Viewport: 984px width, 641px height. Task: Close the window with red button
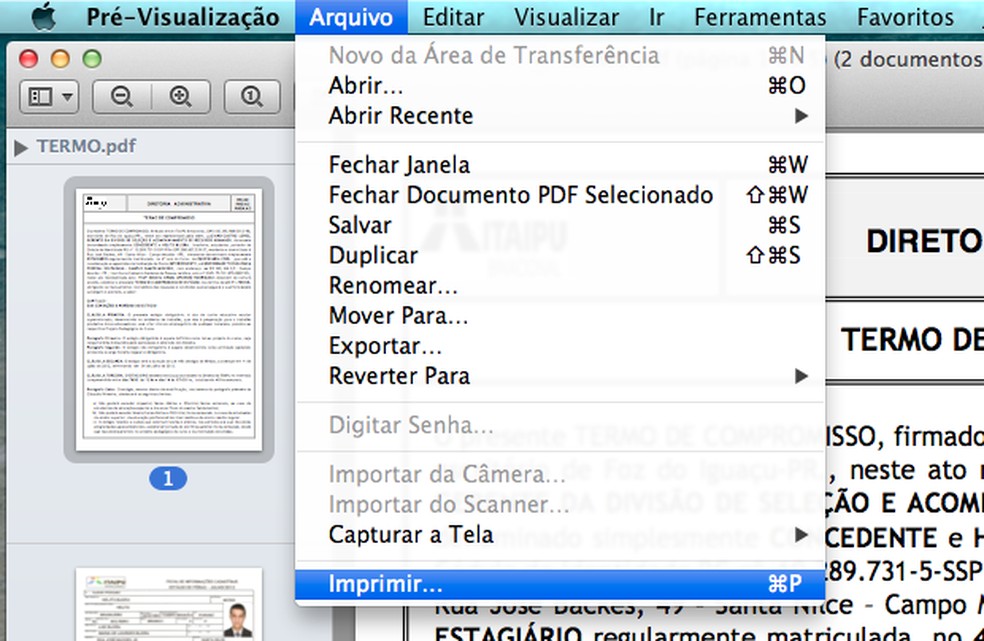[28, 58]
